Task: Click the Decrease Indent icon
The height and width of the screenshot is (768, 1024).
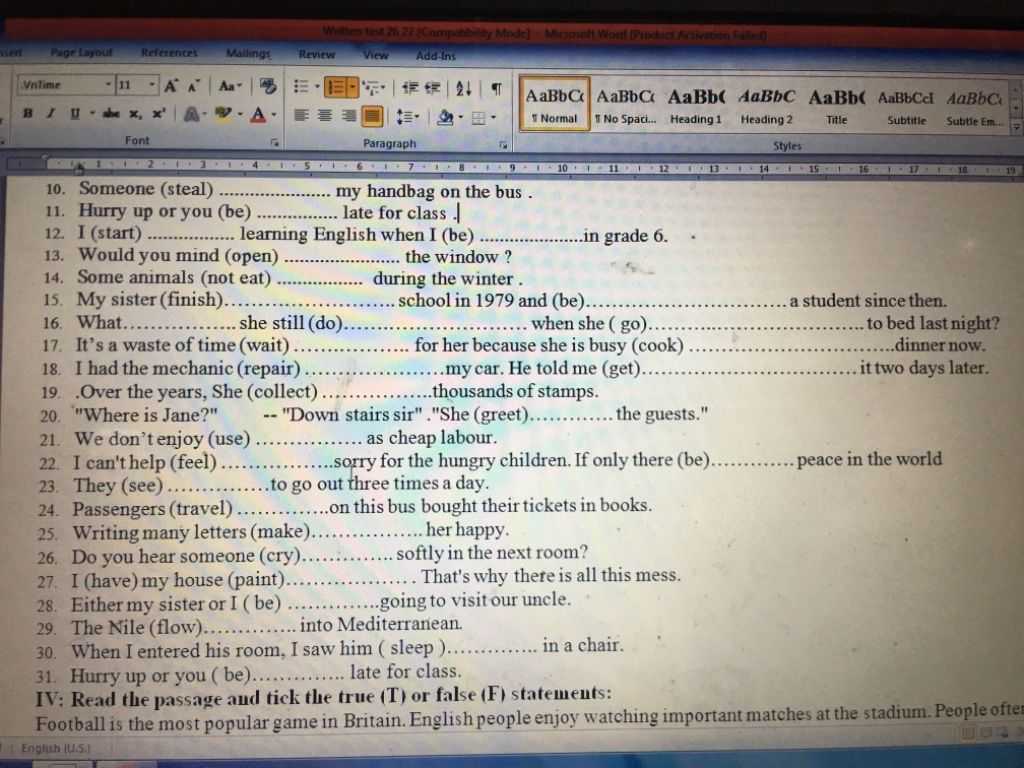Action: click(x=410, y=88)
